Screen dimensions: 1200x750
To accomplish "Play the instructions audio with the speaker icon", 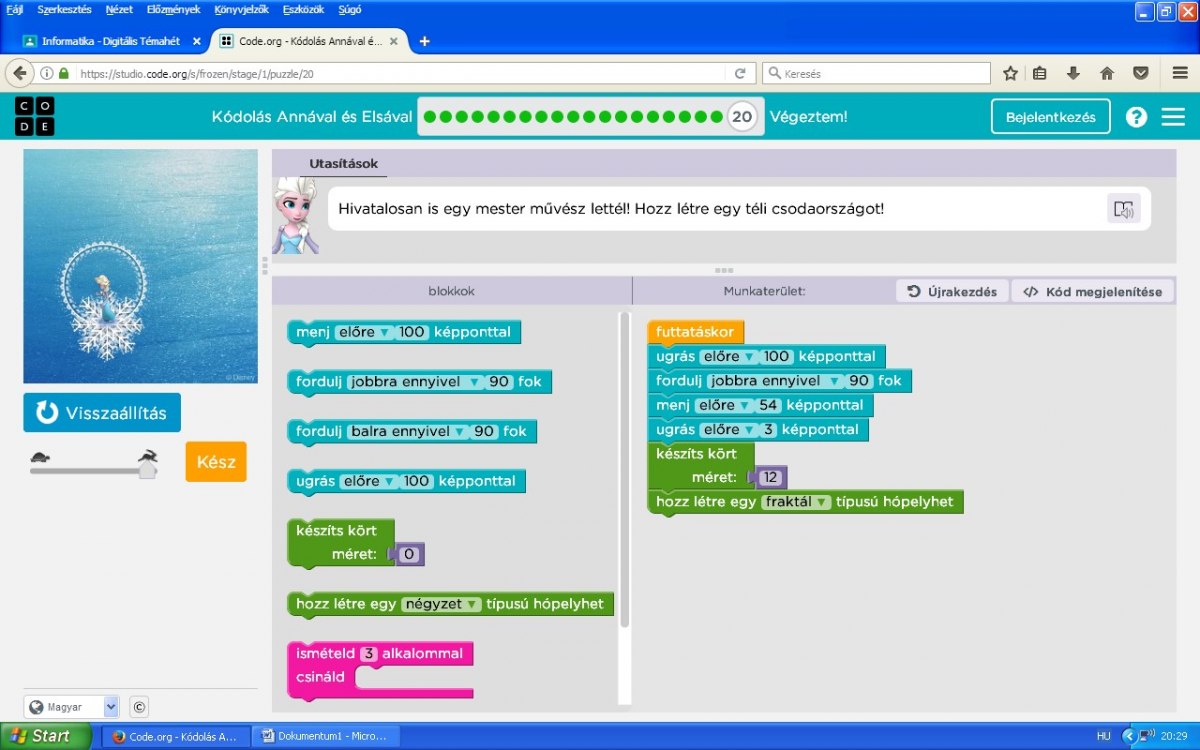I will [1124, 209].
